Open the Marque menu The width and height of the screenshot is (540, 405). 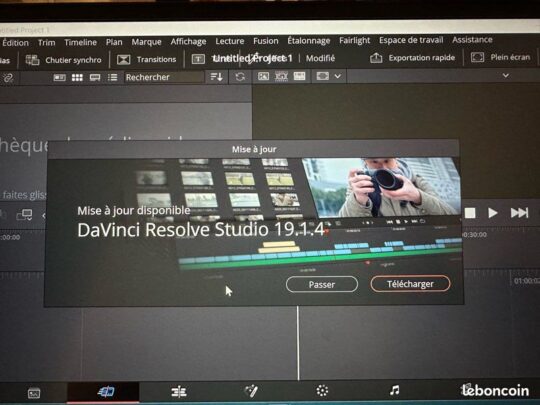pyautogui.click(x=146, y=42)
